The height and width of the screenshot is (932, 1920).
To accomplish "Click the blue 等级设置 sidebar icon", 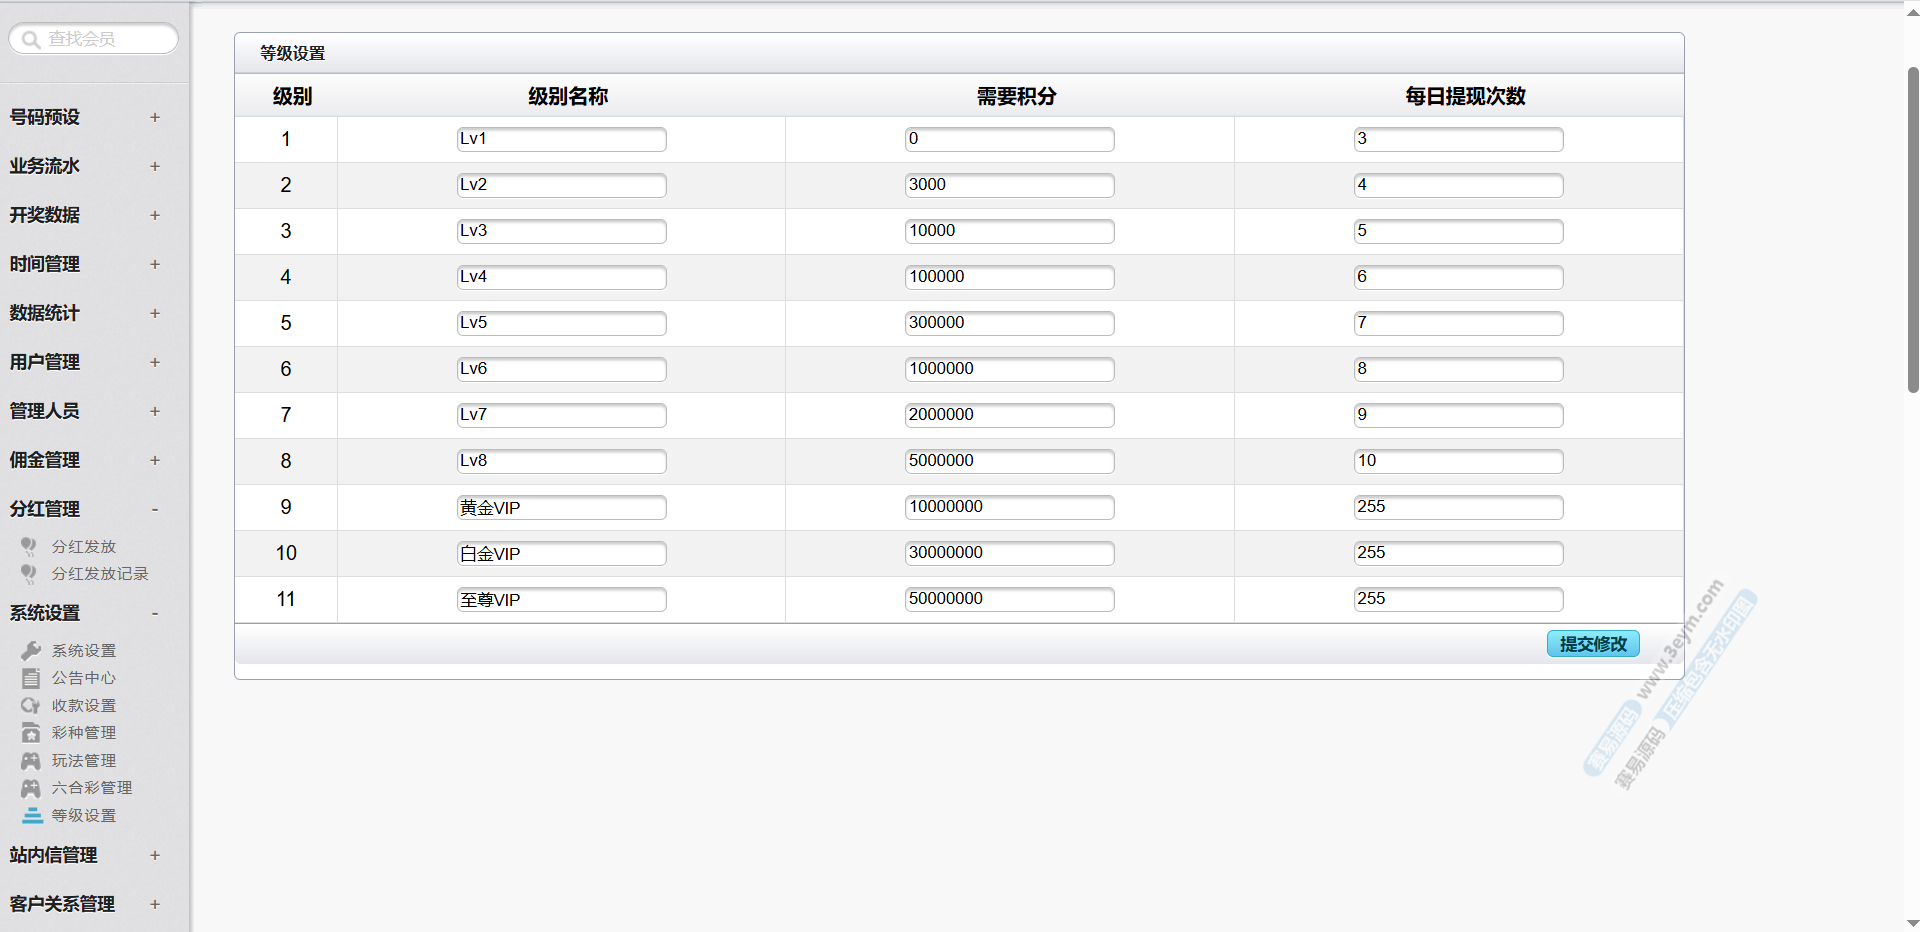I will (32, 816).
